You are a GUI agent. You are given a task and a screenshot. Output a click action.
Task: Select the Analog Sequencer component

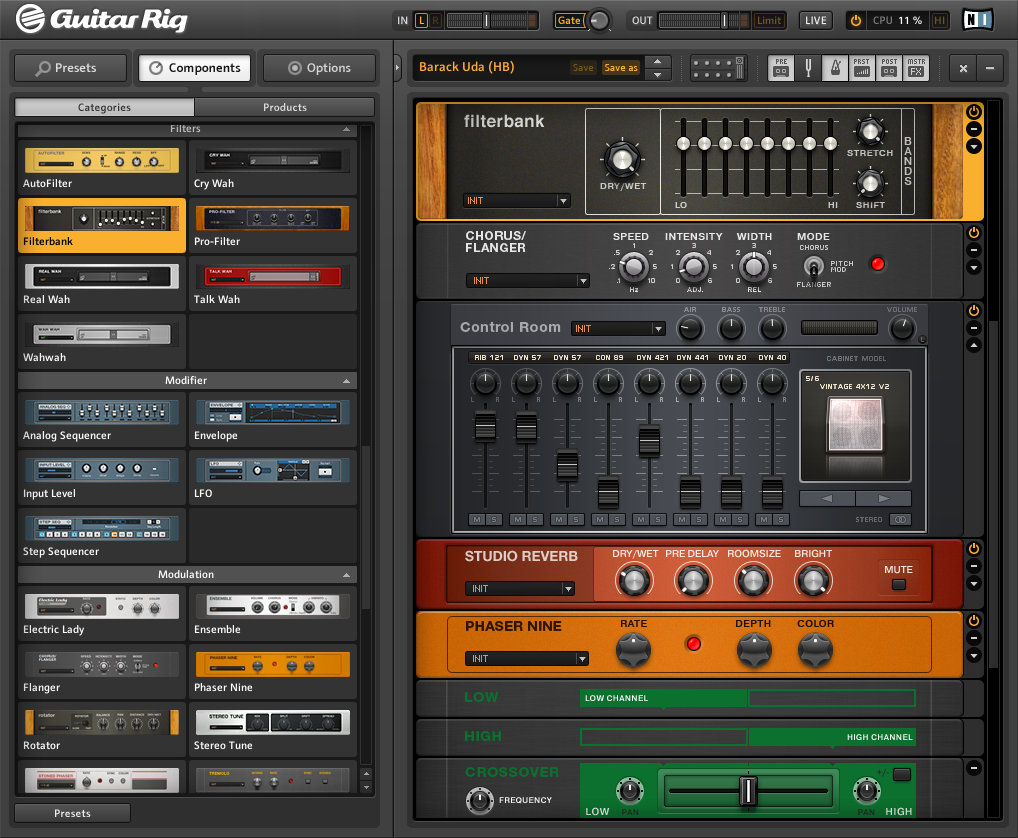pyautogui.click(x=102, y=420)
